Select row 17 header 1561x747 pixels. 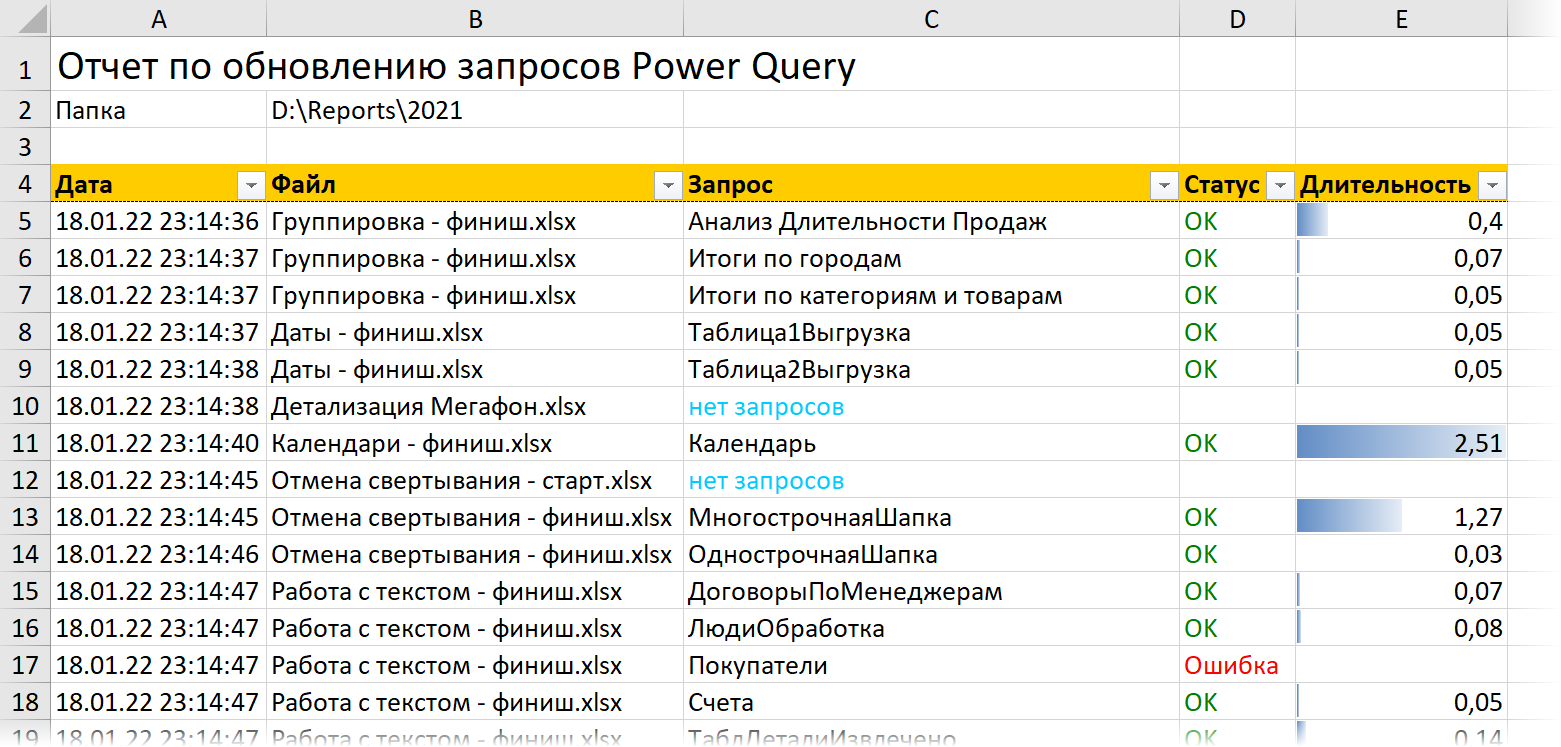[x=25, y=665]
